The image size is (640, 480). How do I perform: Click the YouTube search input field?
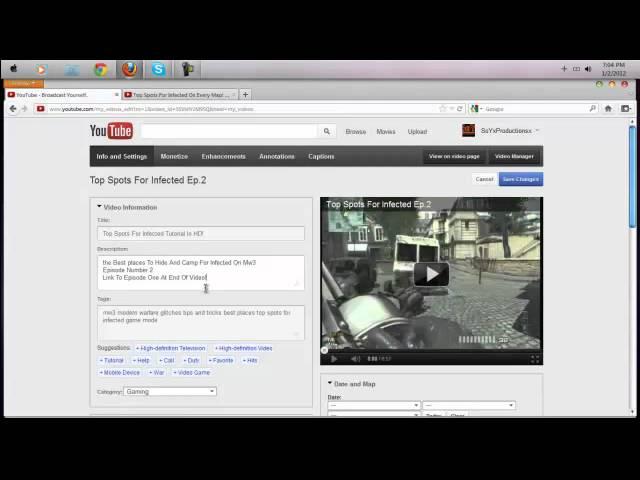pyautogui.click(x=229, y=131)
